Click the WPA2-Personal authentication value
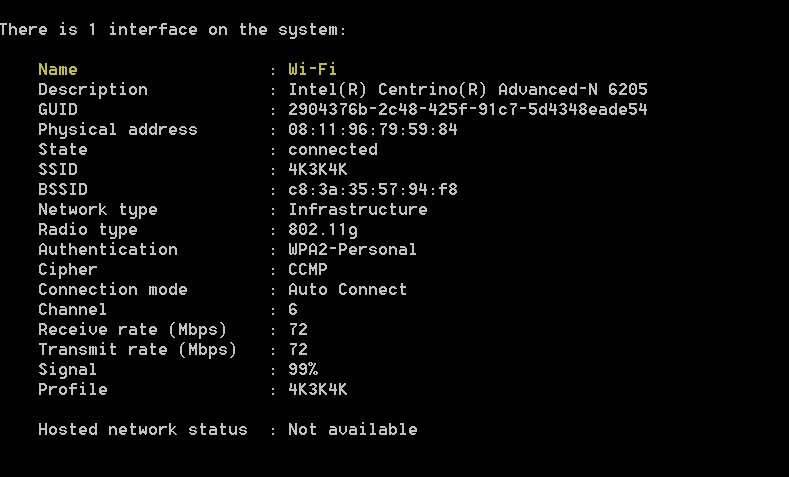Image resolution: width=789 pixels, height=477 pixels. click(x=352, y=250)
